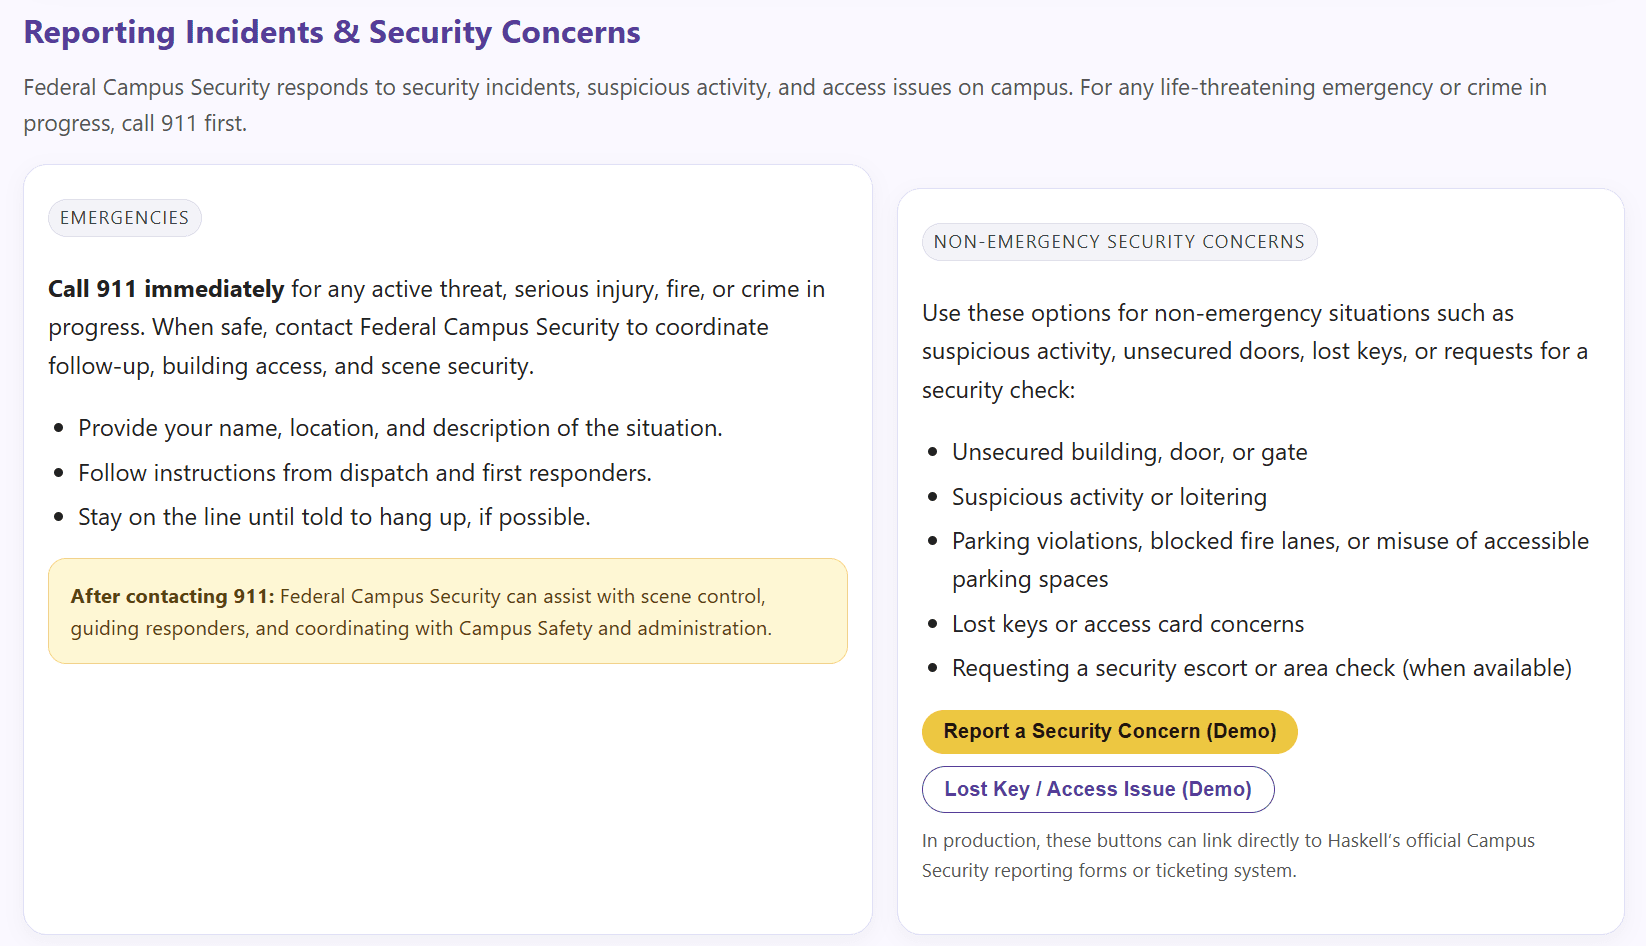Click the Reporting Incidents & Security Concerns heading
This screenshot has height=946, width=1646.
tap(331, 32)
